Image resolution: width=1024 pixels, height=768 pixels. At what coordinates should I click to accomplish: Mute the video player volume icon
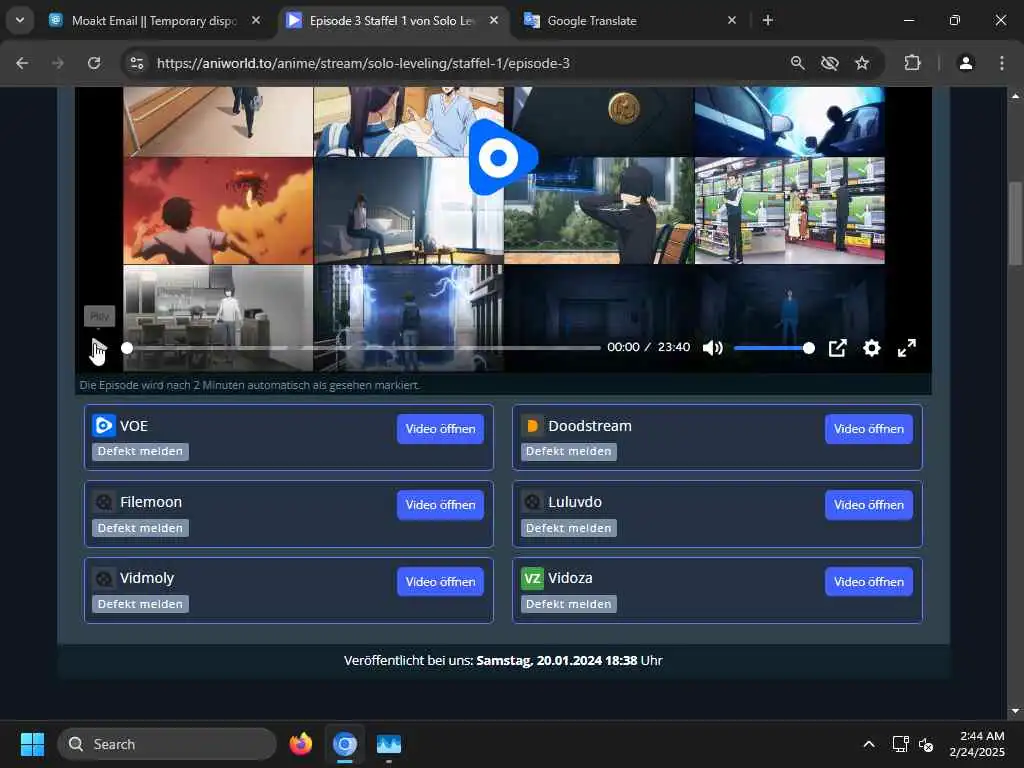[x=712, y=347]
